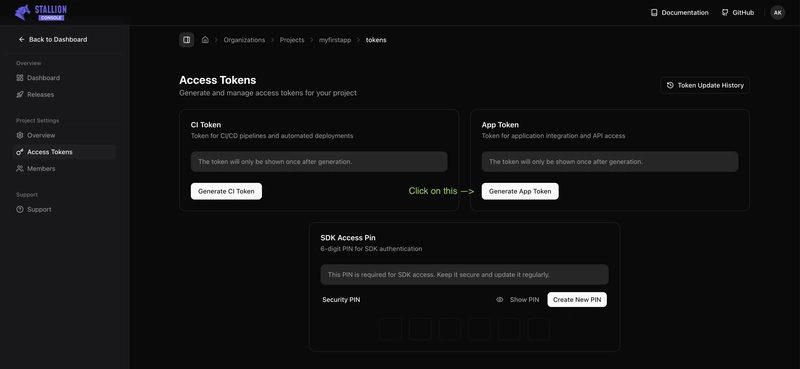Click 'Token for application integration' description
The width and height of the screenshot is (800, 369).
click(554, 136)
